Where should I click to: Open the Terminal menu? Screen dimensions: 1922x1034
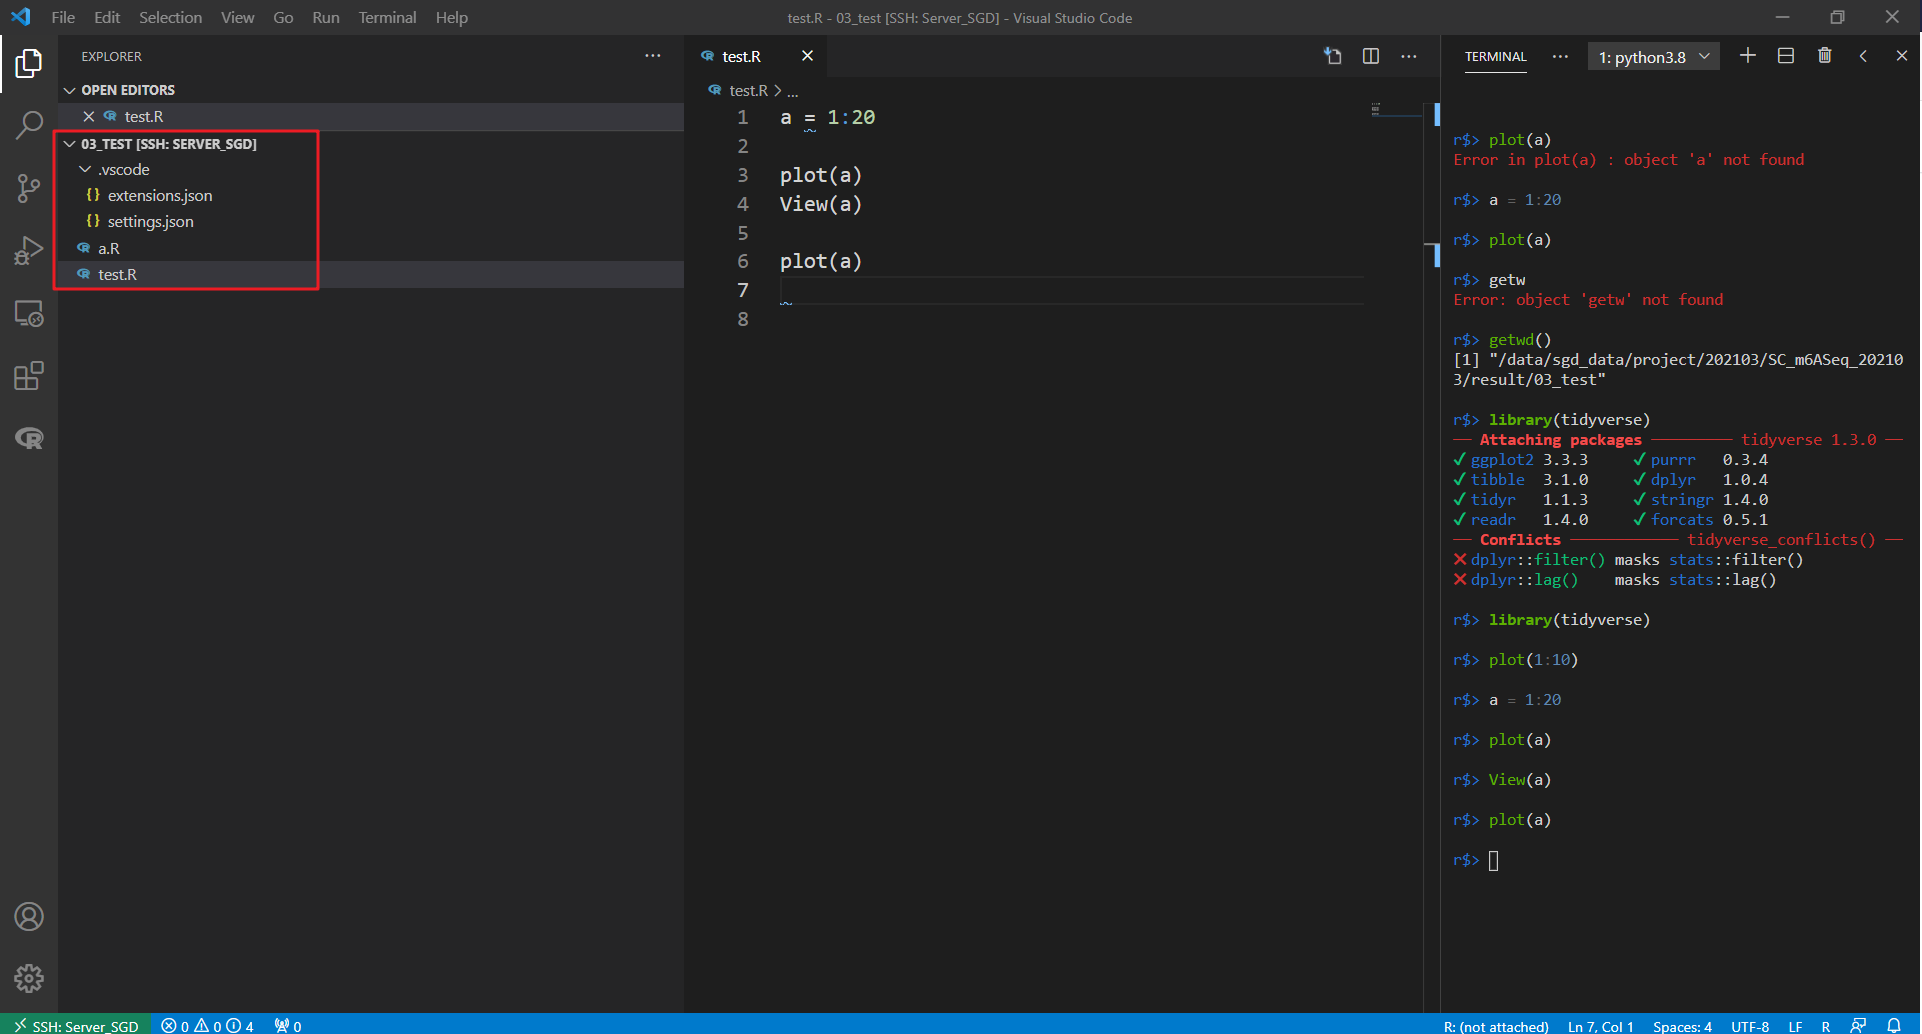pos(387,17)
